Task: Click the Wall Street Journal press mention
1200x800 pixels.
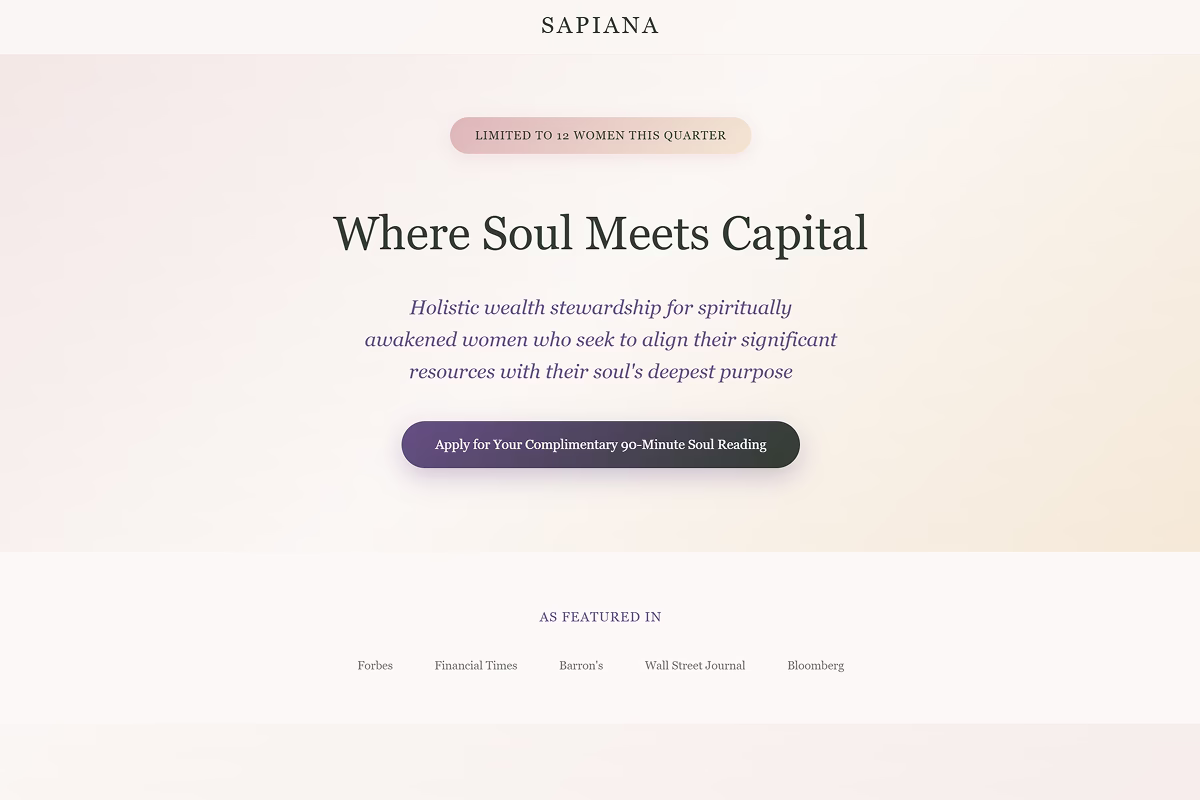Action: click(x=695, y=665)
